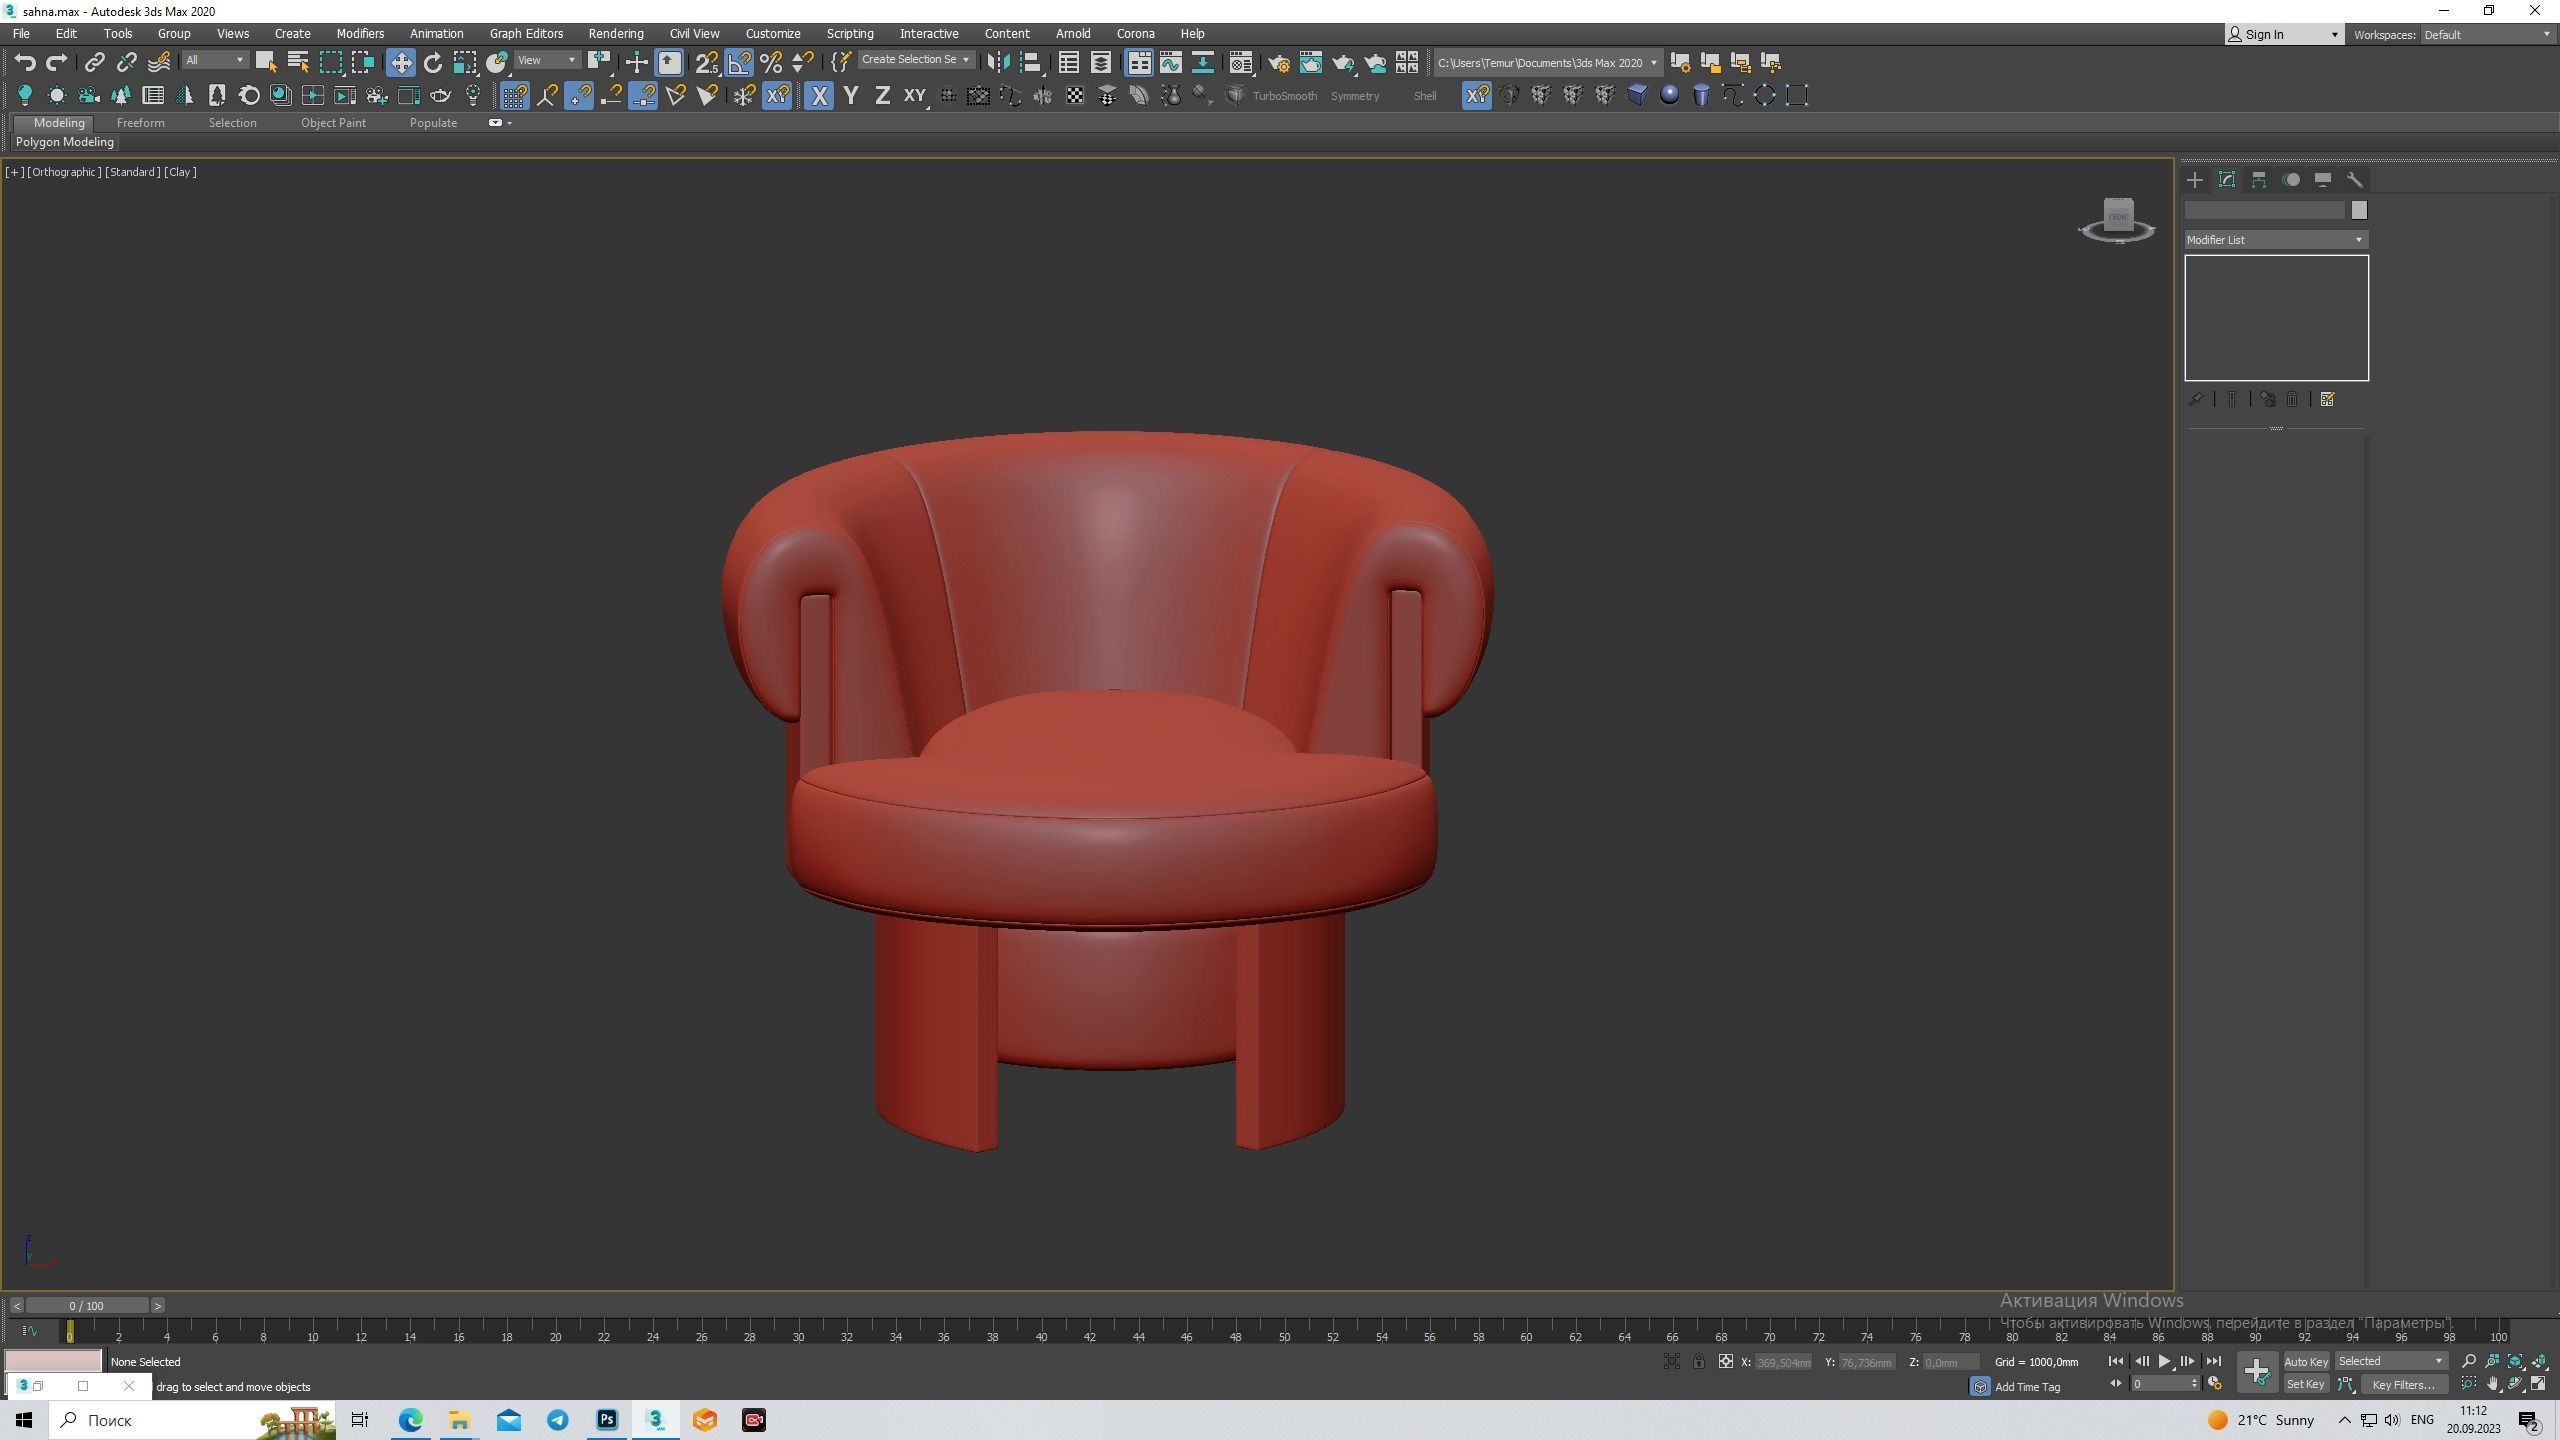Switch to the Freeform ribbon tab

[x=140, y=123]
